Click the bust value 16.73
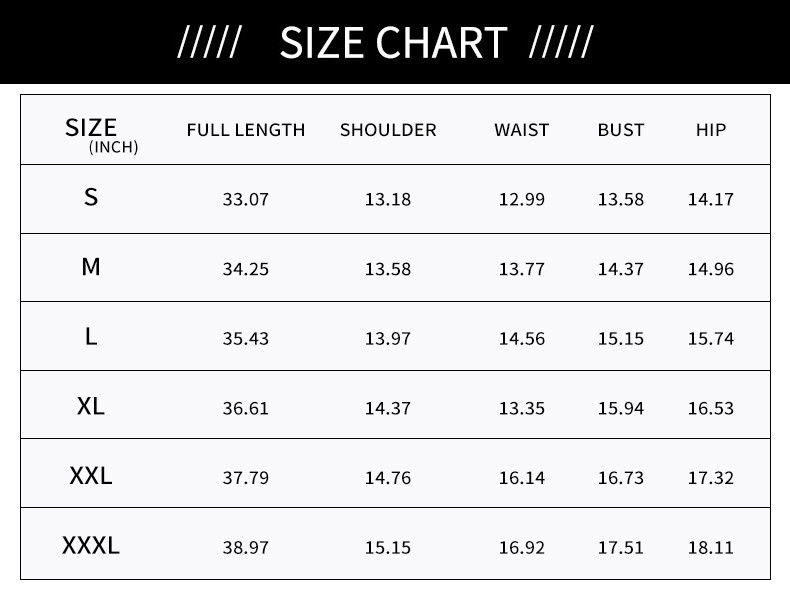 (x=621, y=478)
